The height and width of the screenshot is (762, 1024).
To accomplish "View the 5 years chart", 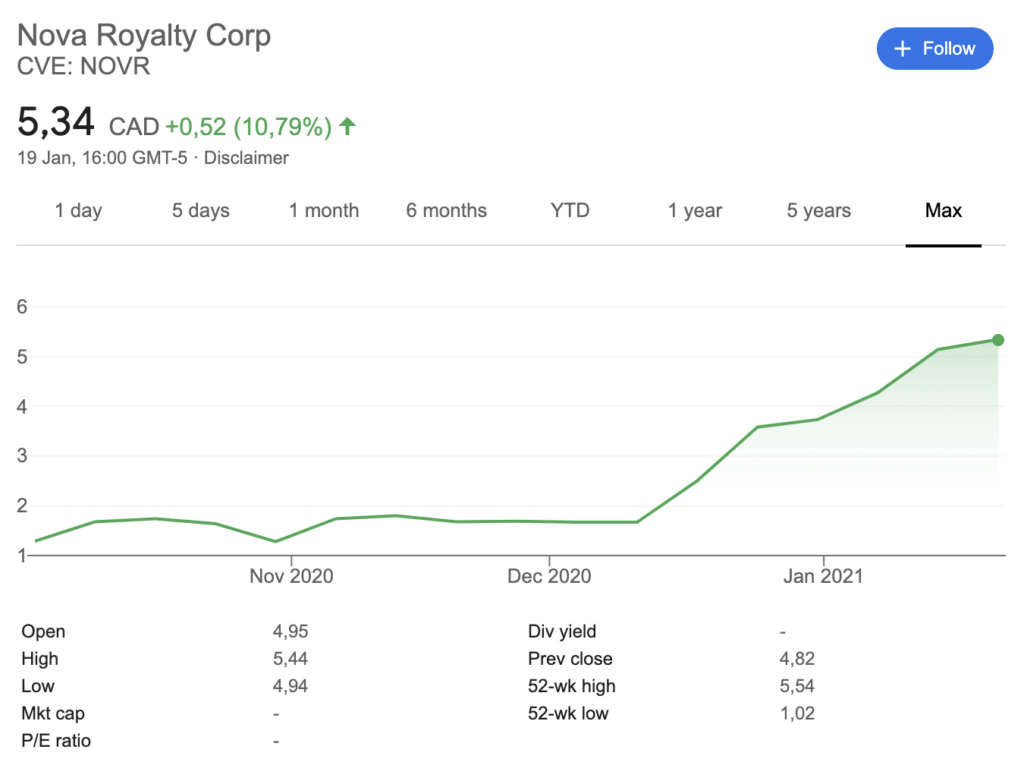I will tap(819, 211).
